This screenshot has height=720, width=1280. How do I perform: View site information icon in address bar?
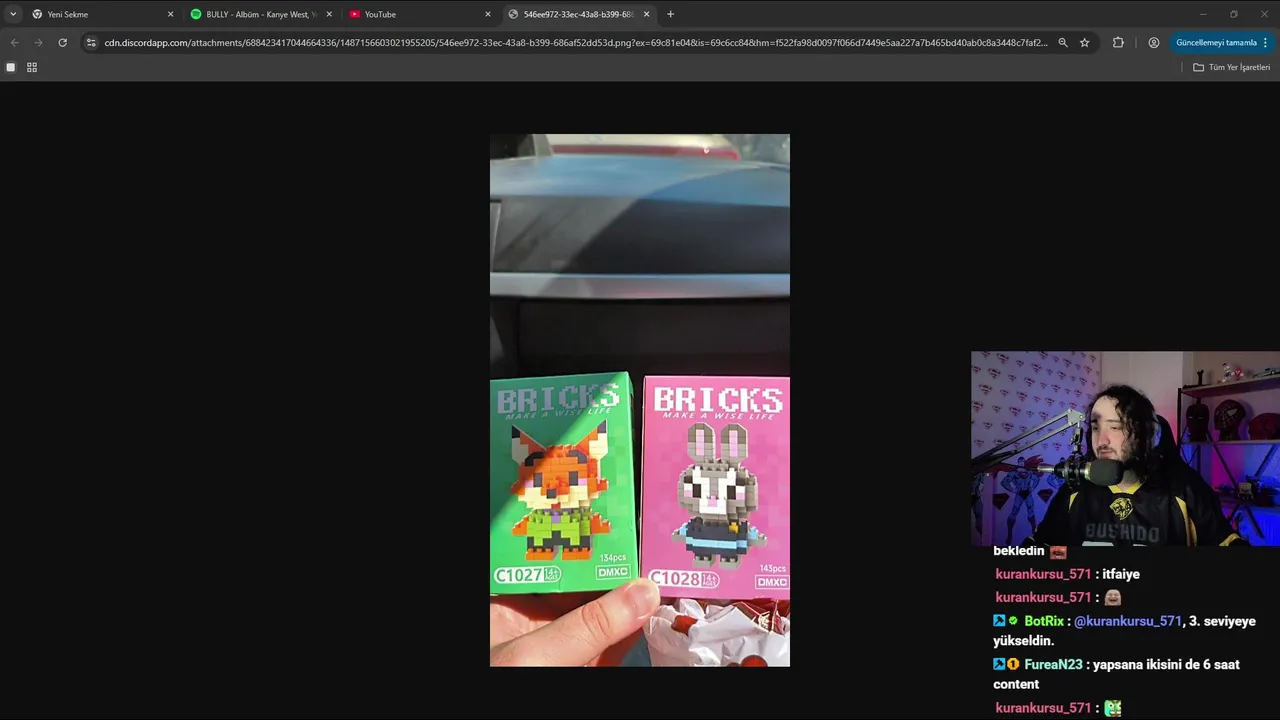click(x=91, y=43)
